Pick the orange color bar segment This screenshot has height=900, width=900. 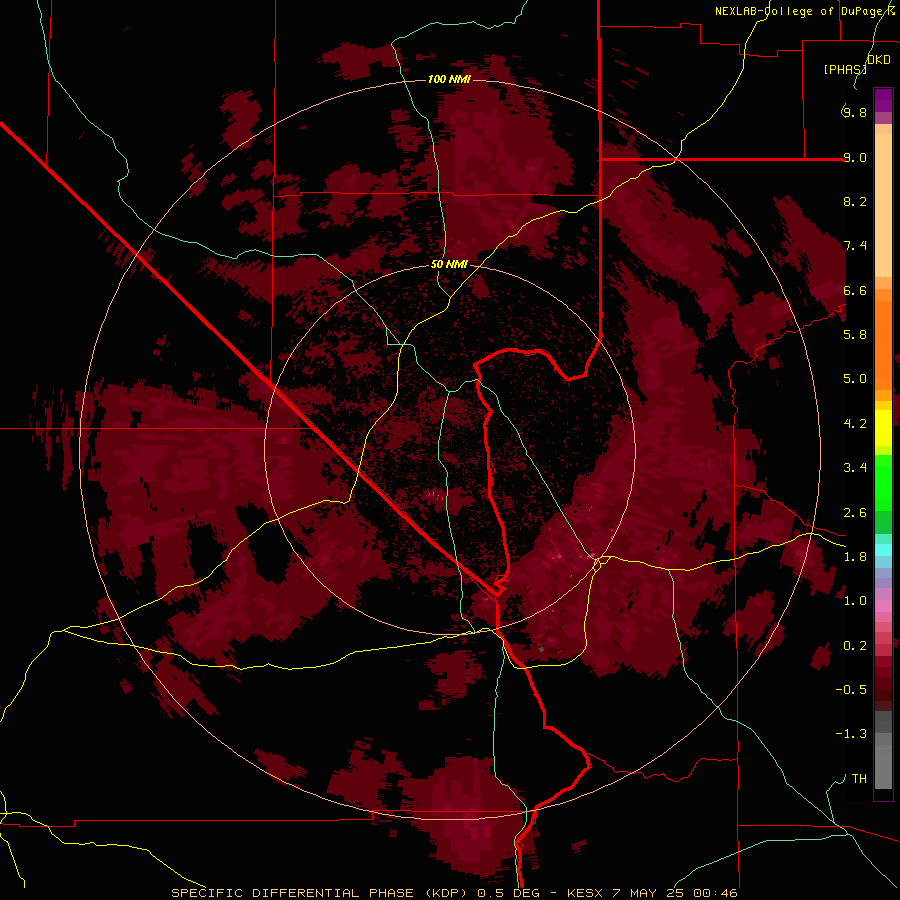tap(883, 346)
